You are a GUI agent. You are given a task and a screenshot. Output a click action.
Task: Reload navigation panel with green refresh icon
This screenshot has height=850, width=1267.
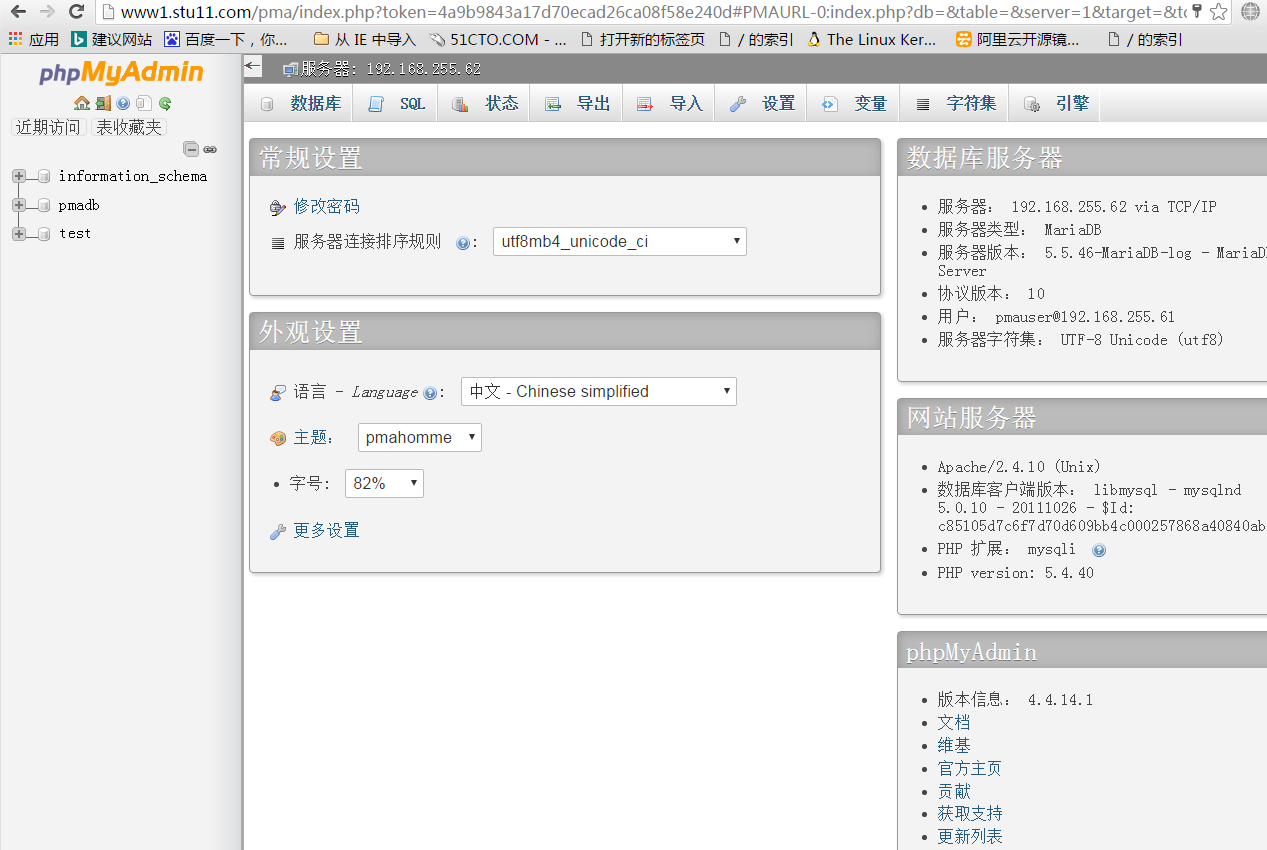click(165, 103)
